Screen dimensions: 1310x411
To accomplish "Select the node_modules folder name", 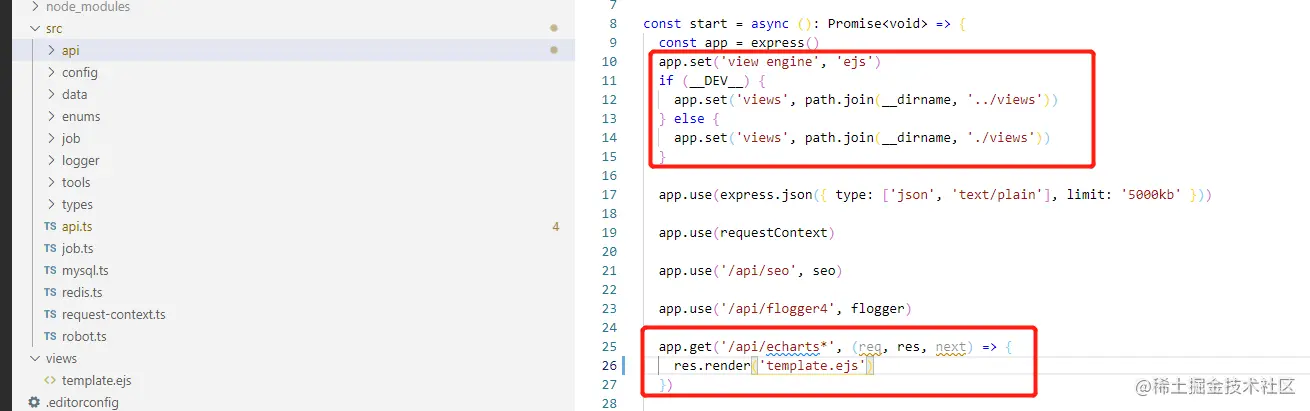I will [88, 7].
